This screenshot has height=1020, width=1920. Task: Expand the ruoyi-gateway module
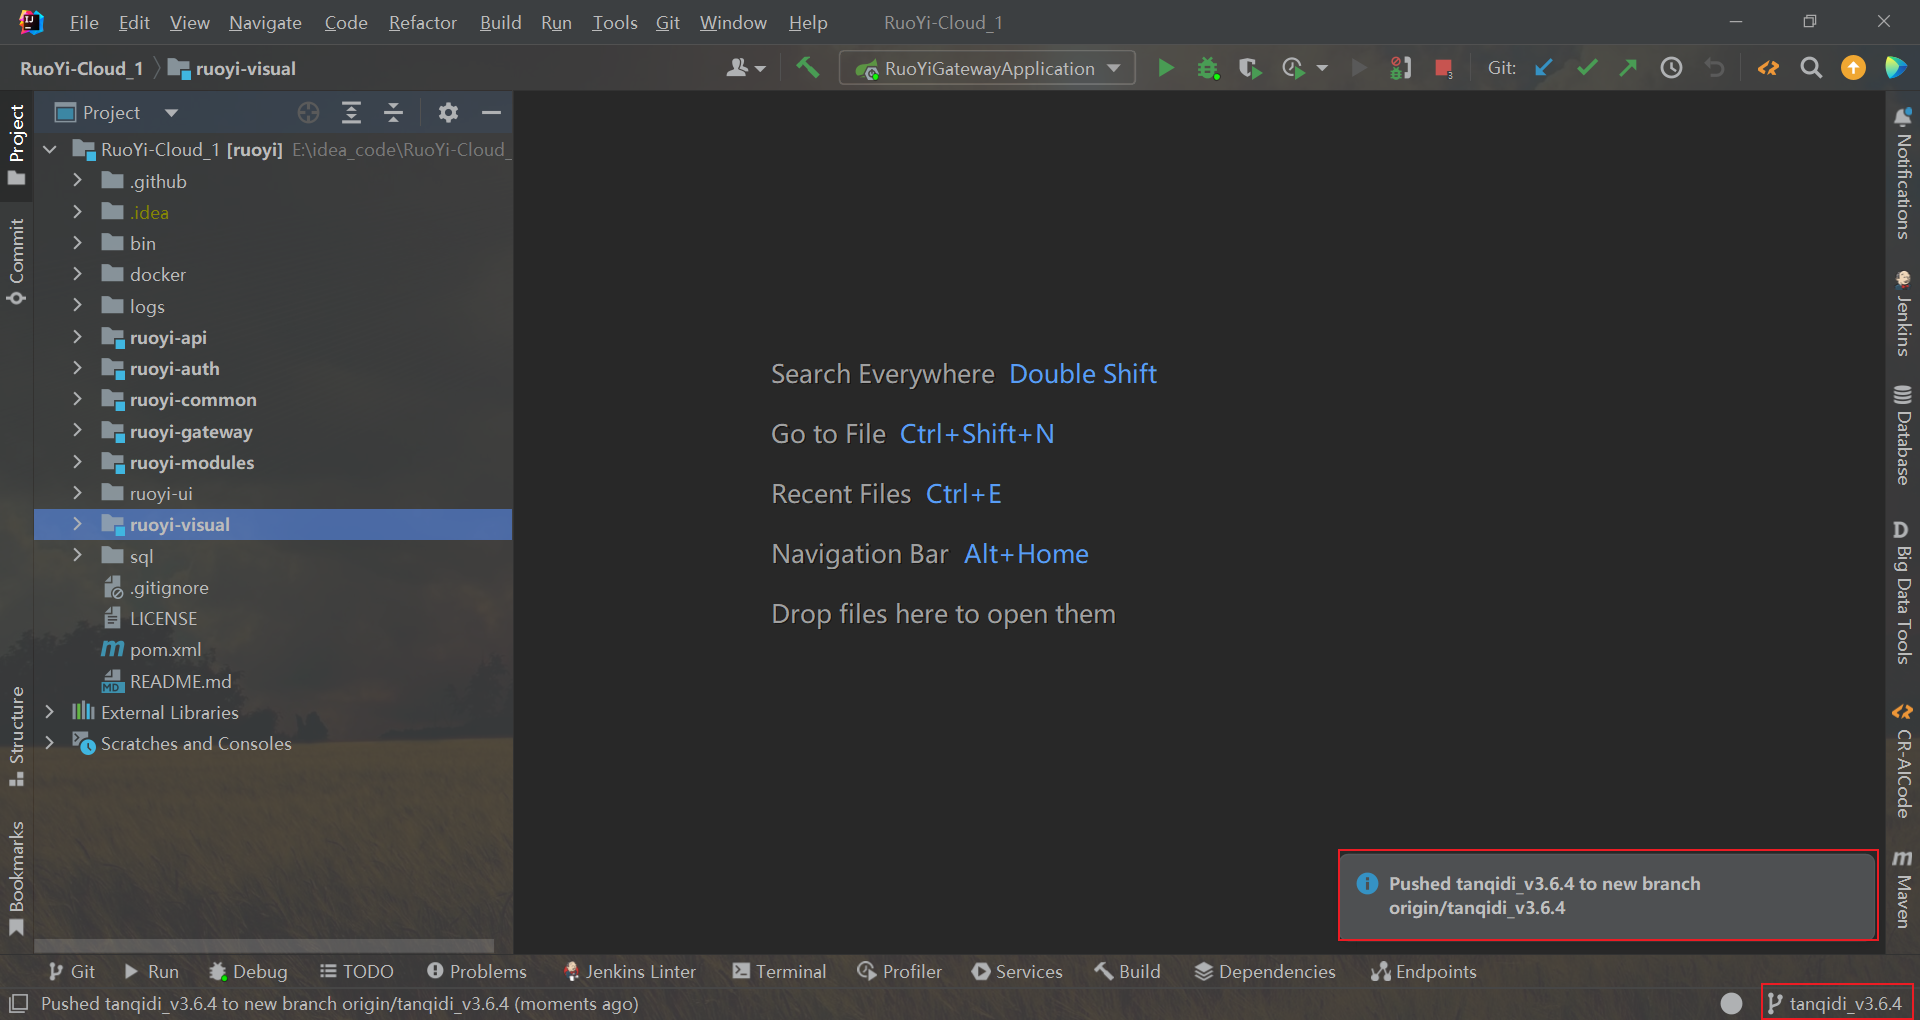click(77, 431)
